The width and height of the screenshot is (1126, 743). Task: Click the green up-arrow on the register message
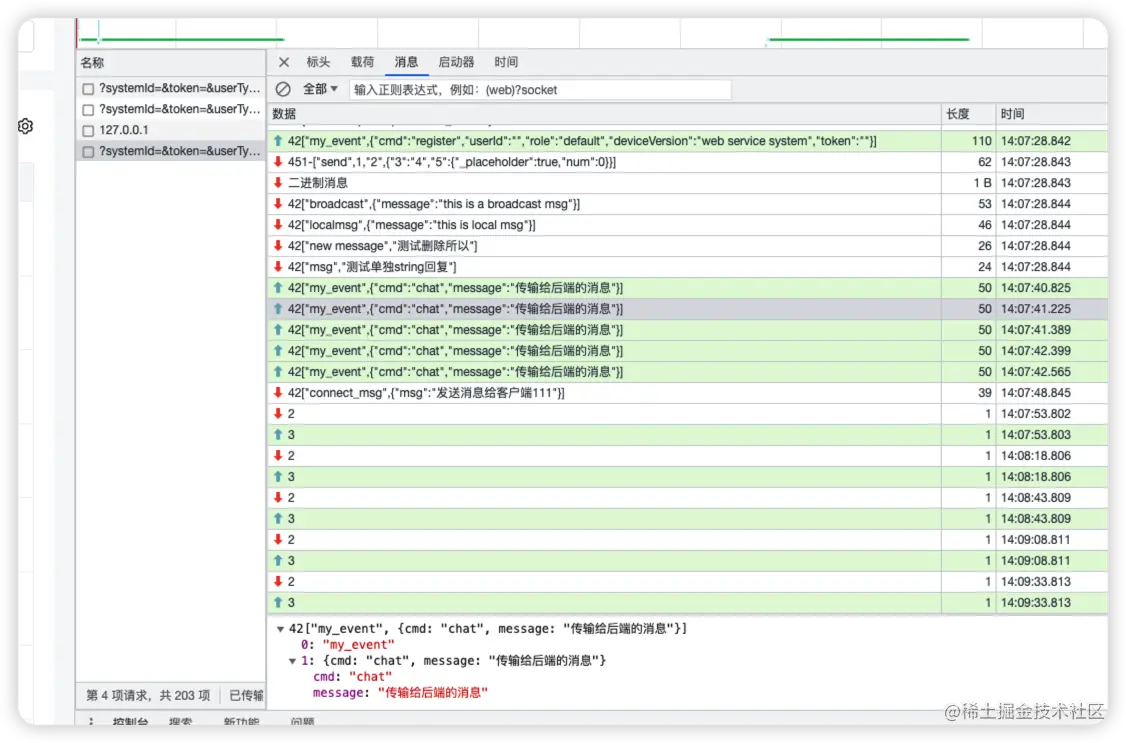click(x=277, y=140)
